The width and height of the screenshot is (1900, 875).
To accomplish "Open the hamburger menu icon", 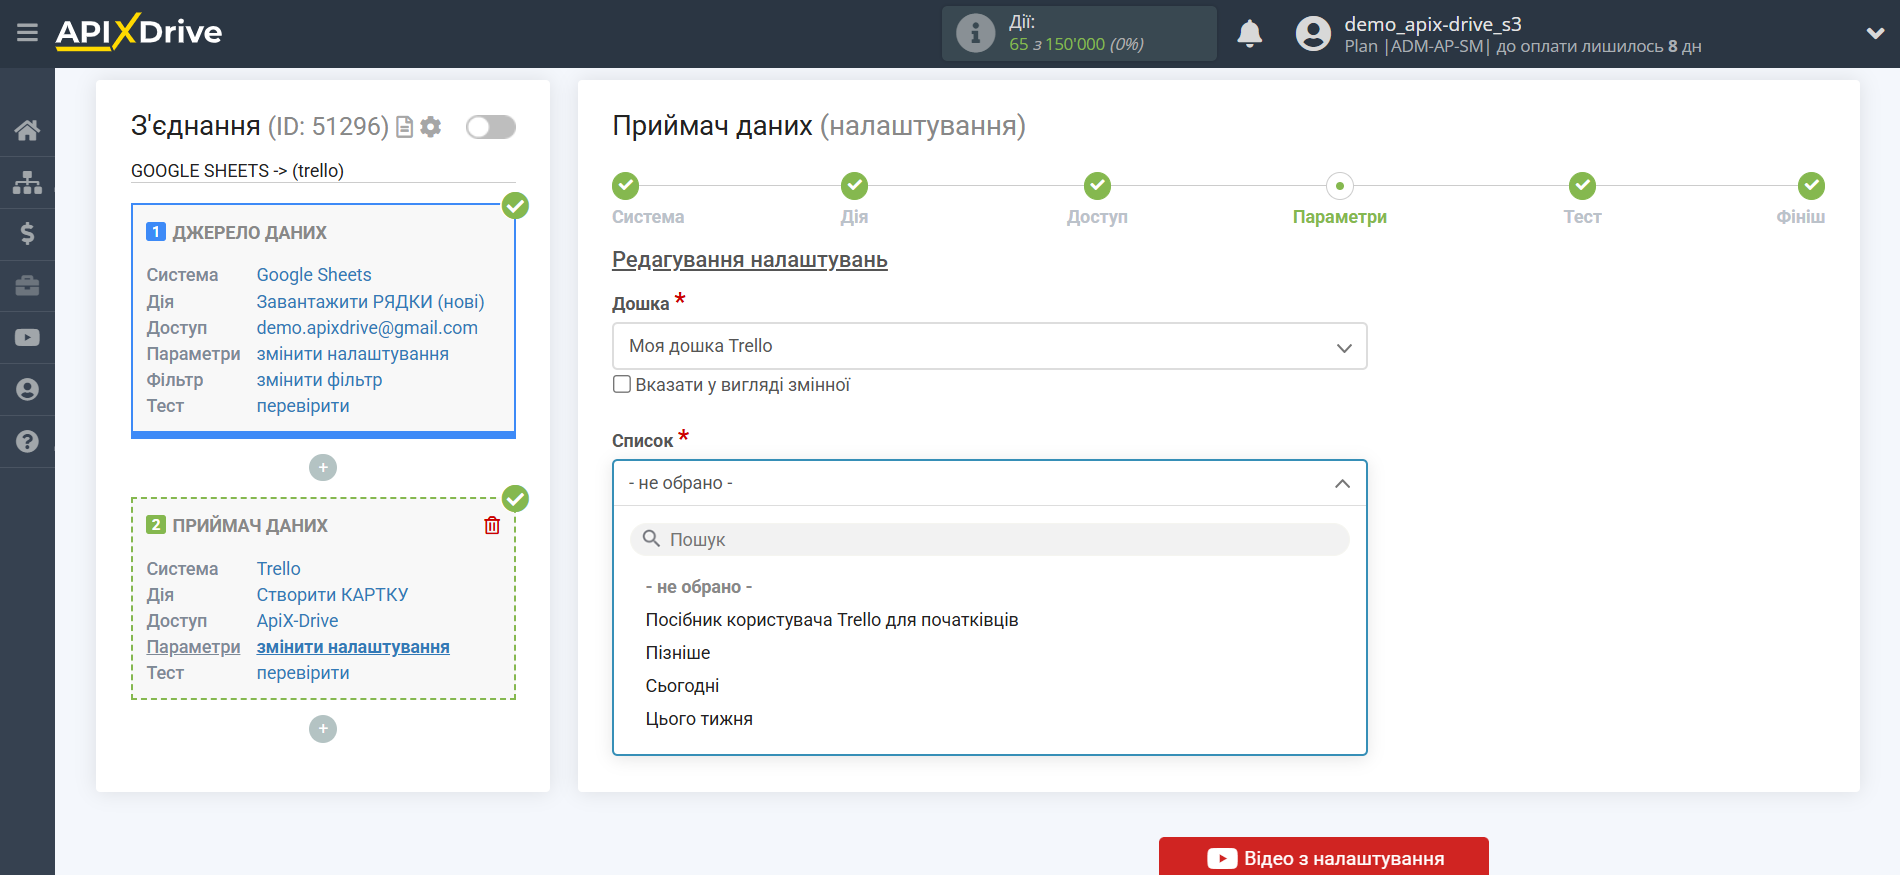I will point(27,33).
